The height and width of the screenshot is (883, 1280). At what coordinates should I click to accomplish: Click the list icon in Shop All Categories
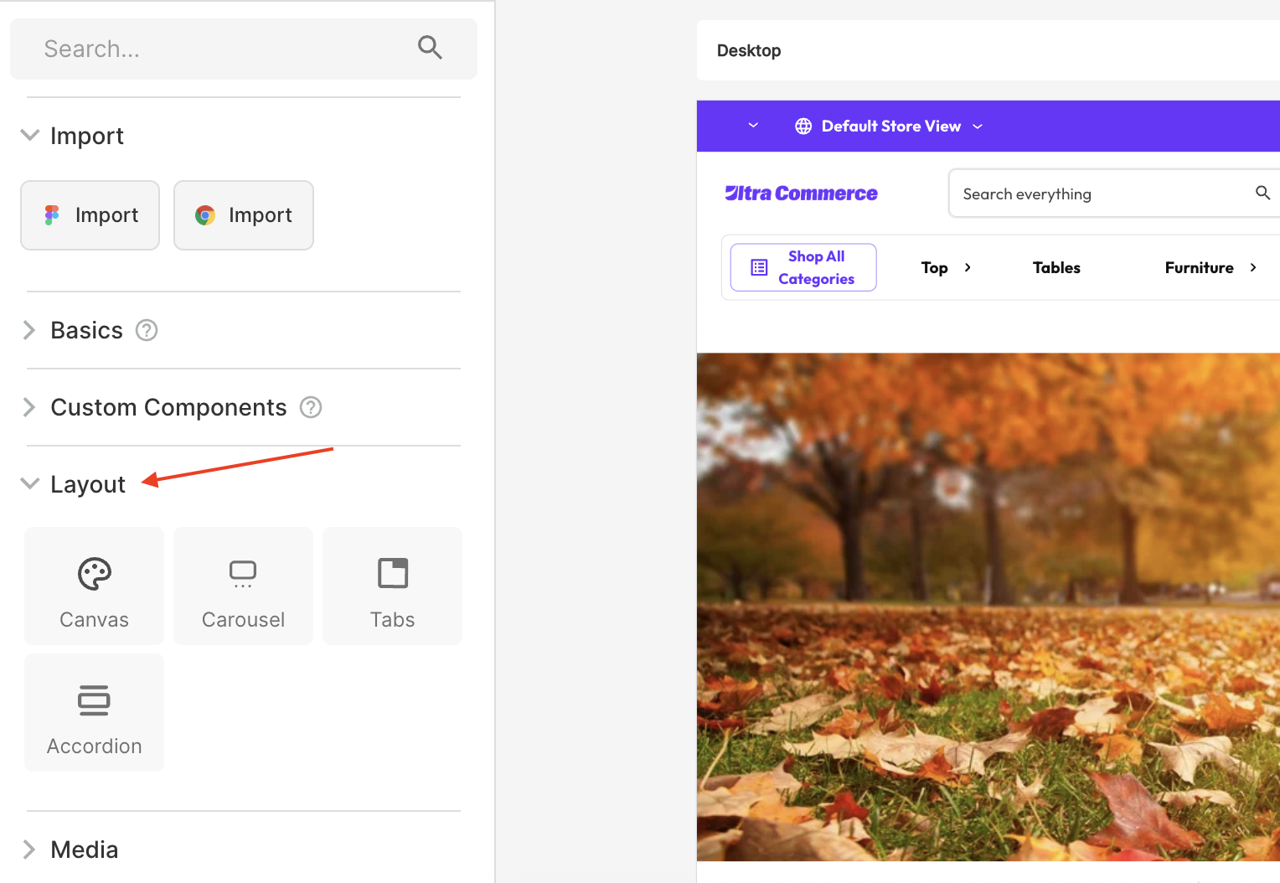[x=759, y=267]
